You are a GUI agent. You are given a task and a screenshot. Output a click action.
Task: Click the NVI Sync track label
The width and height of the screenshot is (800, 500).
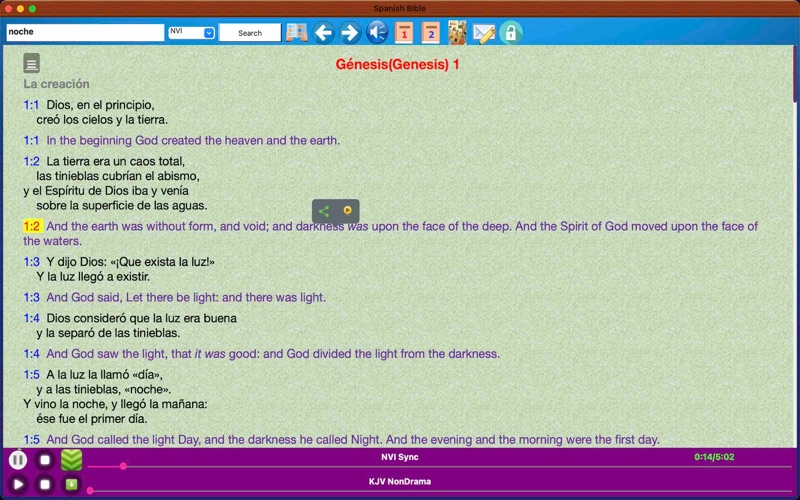pos(399,457)
